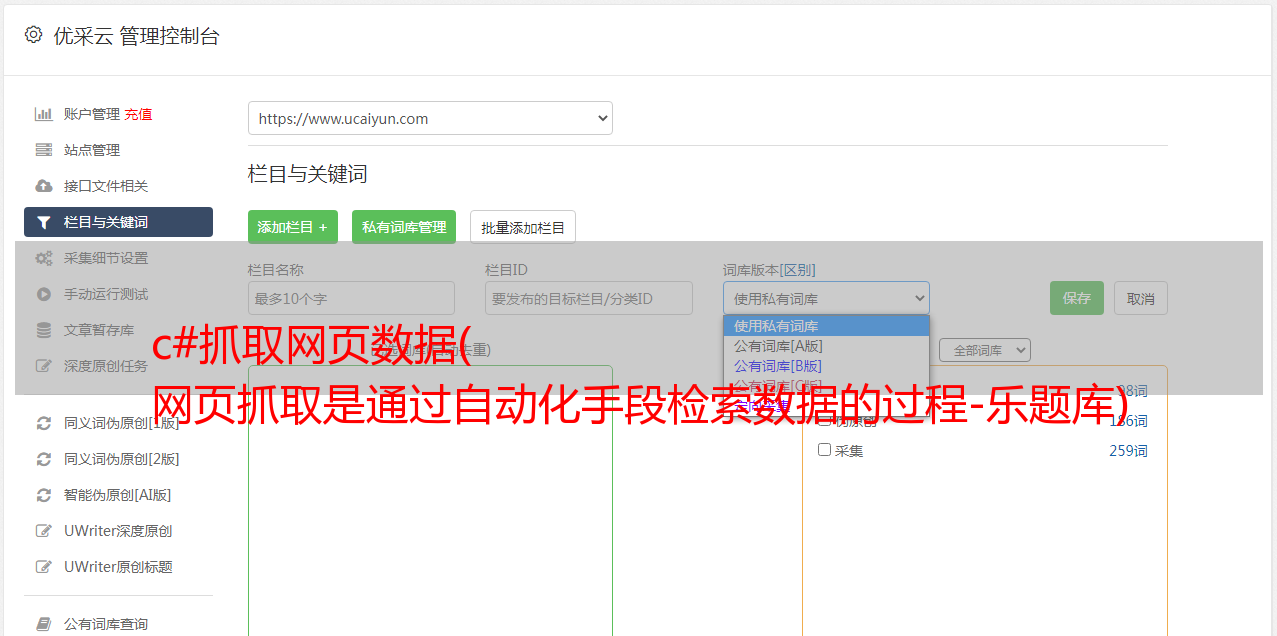Click the bar chart icon for 账户管理
This screenshot has height=636, width=1277.
(44, 114)
